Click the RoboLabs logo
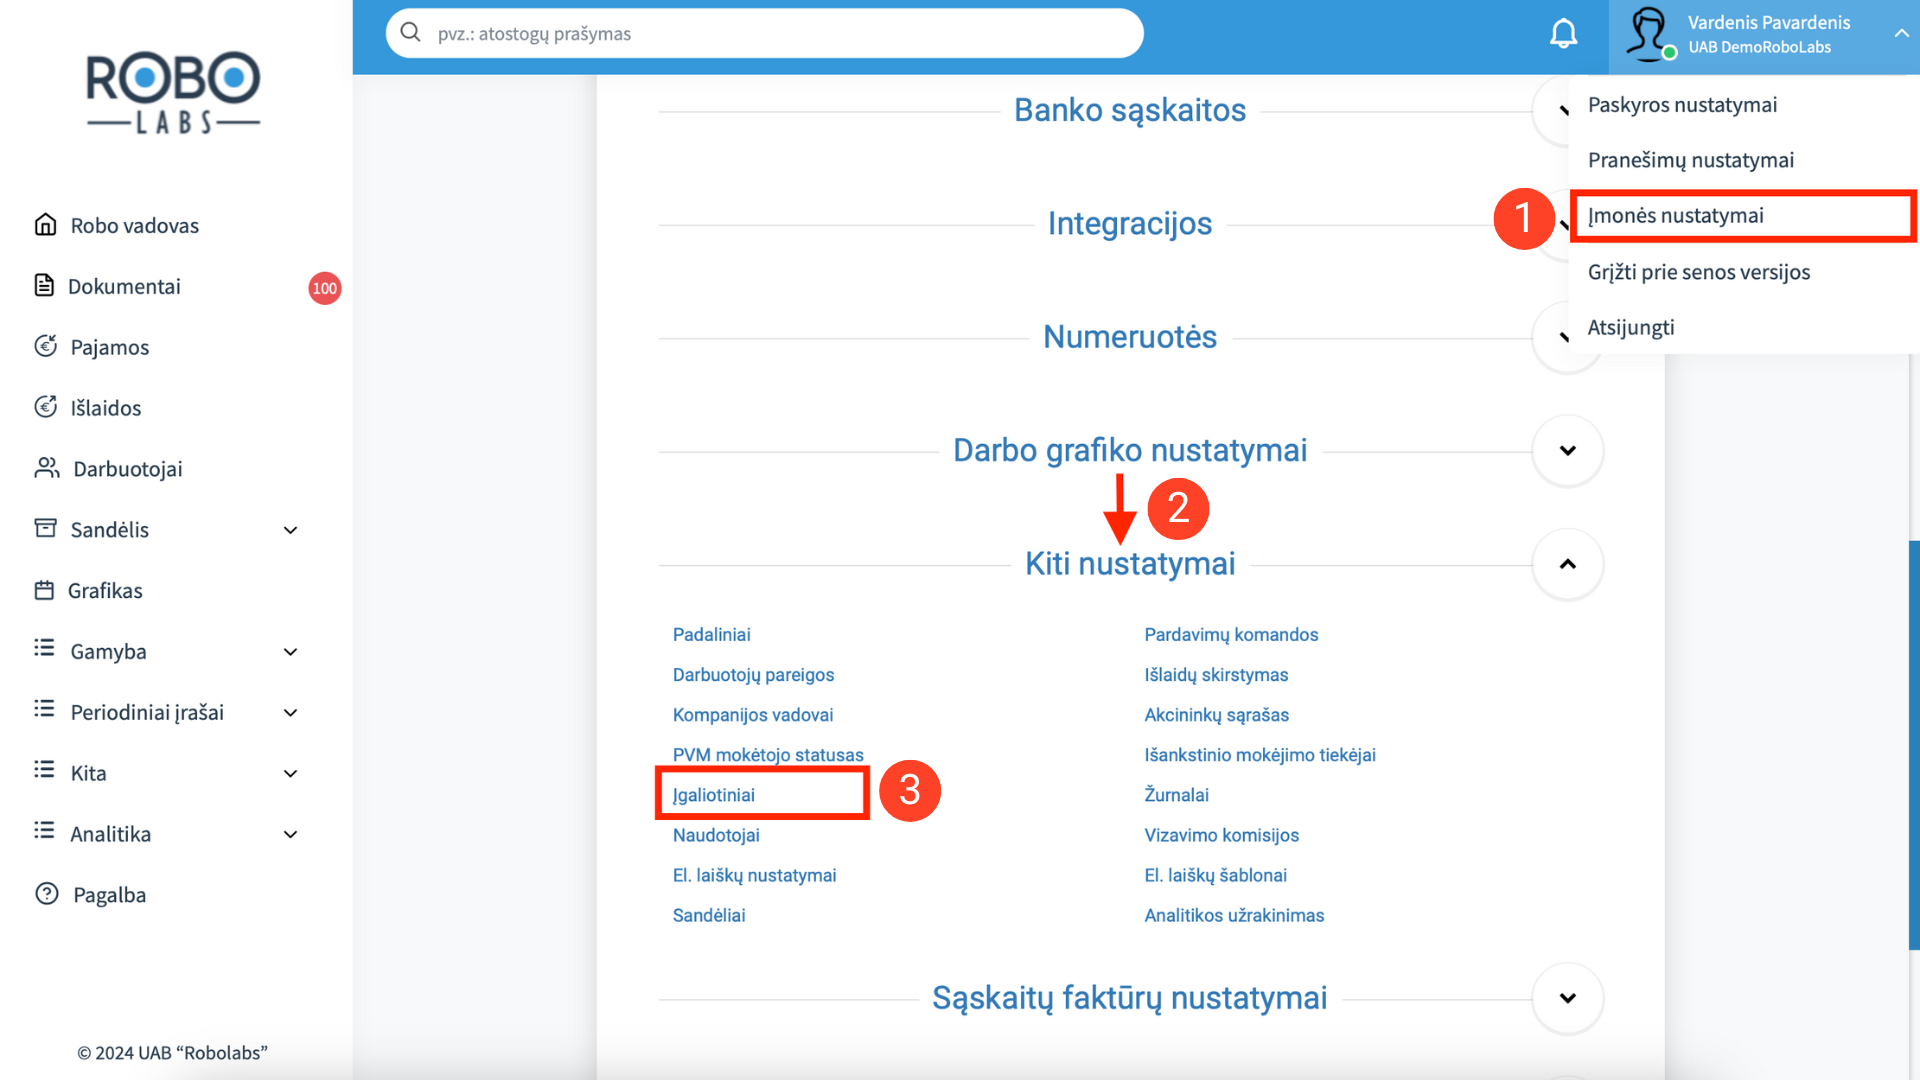Screen dimensions: 1920x1080 (x=173, y=92)
